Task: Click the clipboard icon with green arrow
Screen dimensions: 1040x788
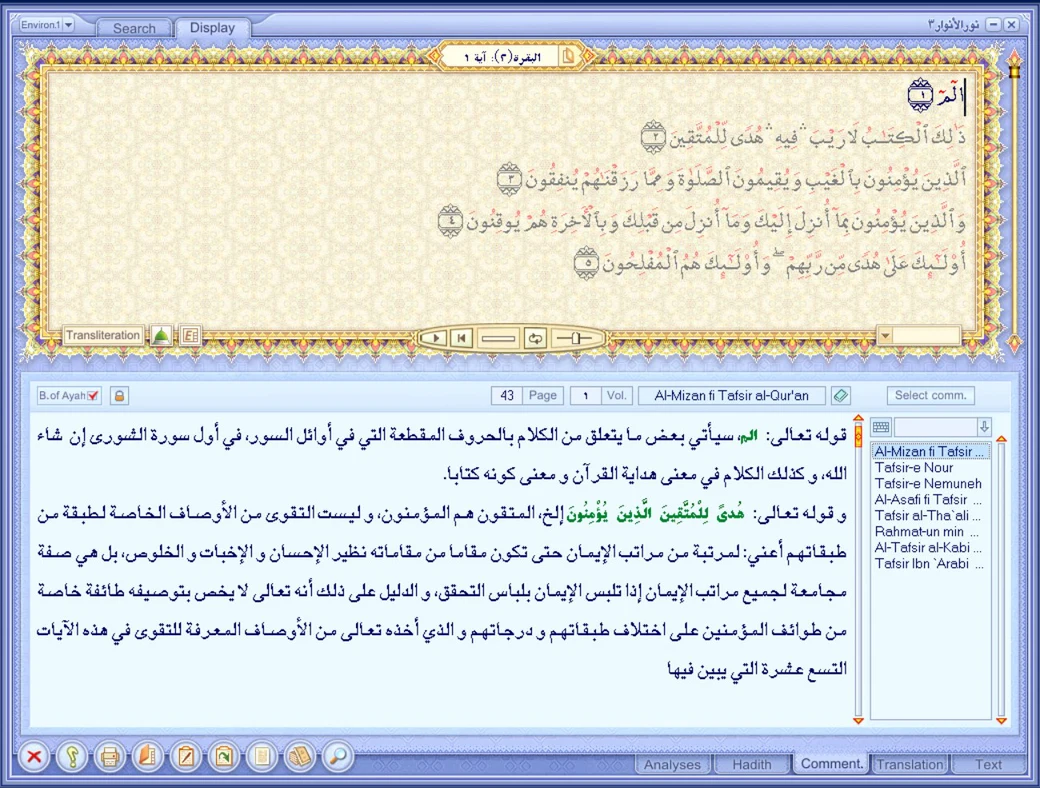Action: point(224,757)
